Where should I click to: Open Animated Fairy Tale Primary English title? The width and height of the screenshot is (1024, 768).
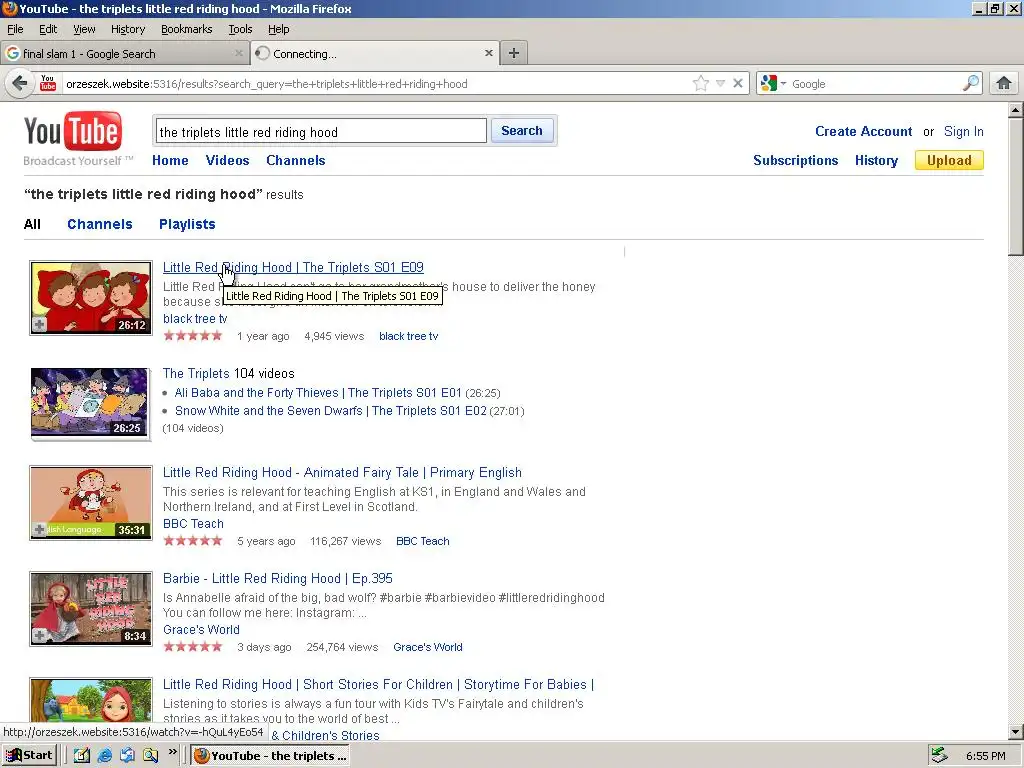click(x=342, y=472)
